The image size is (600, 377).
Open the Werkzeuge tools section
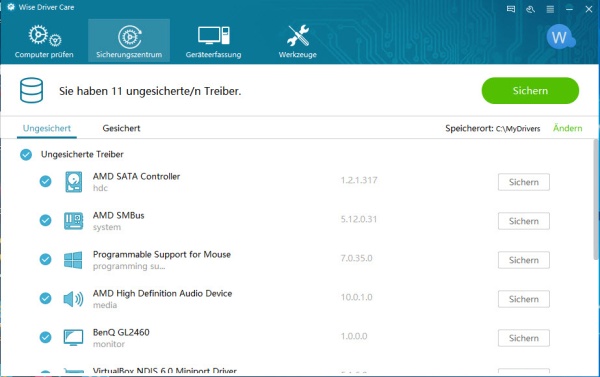(298, 41)
